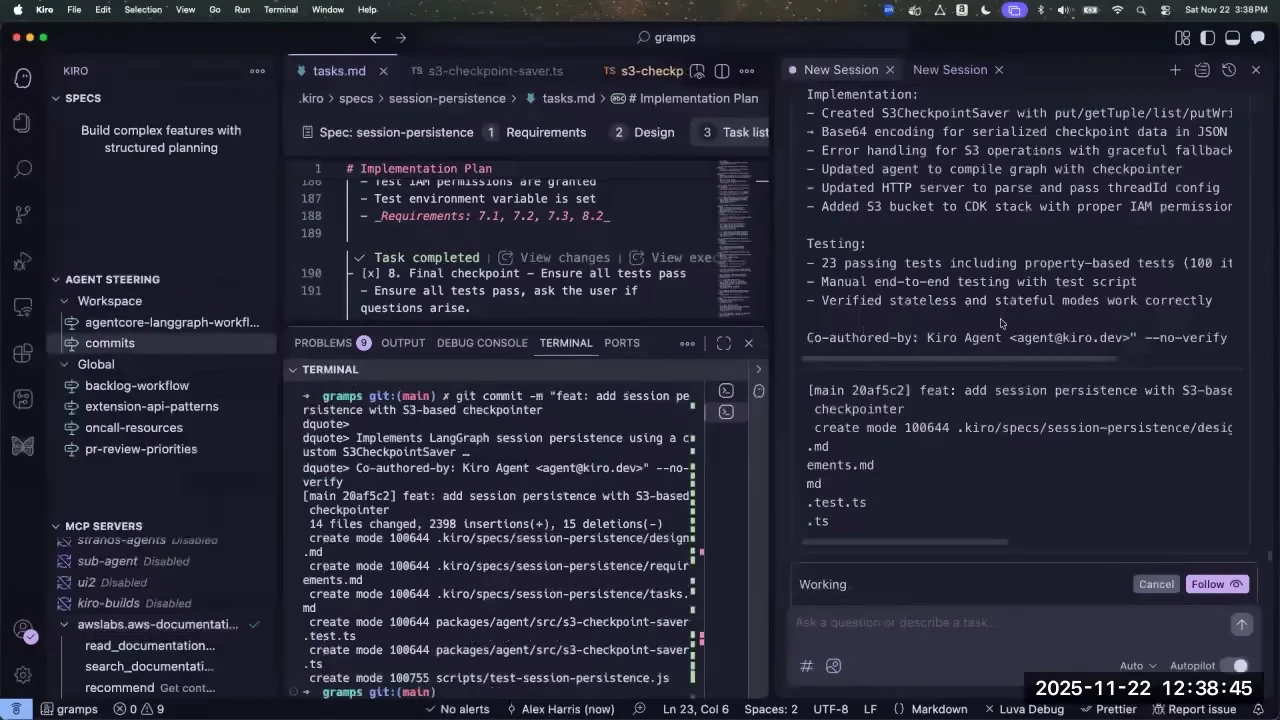Open commits steering file
This screenshot has height=720, width=1280.
pos(110,343)
